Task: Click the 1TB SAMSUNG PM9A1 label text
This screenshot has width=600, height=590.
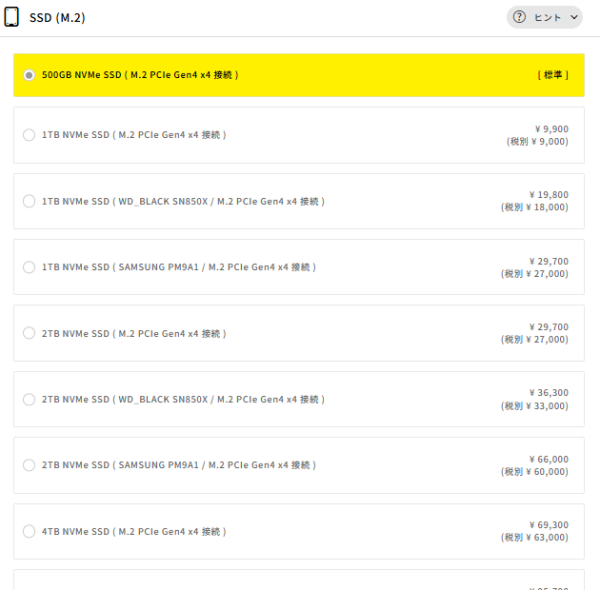Action: (x=179, y=267)
